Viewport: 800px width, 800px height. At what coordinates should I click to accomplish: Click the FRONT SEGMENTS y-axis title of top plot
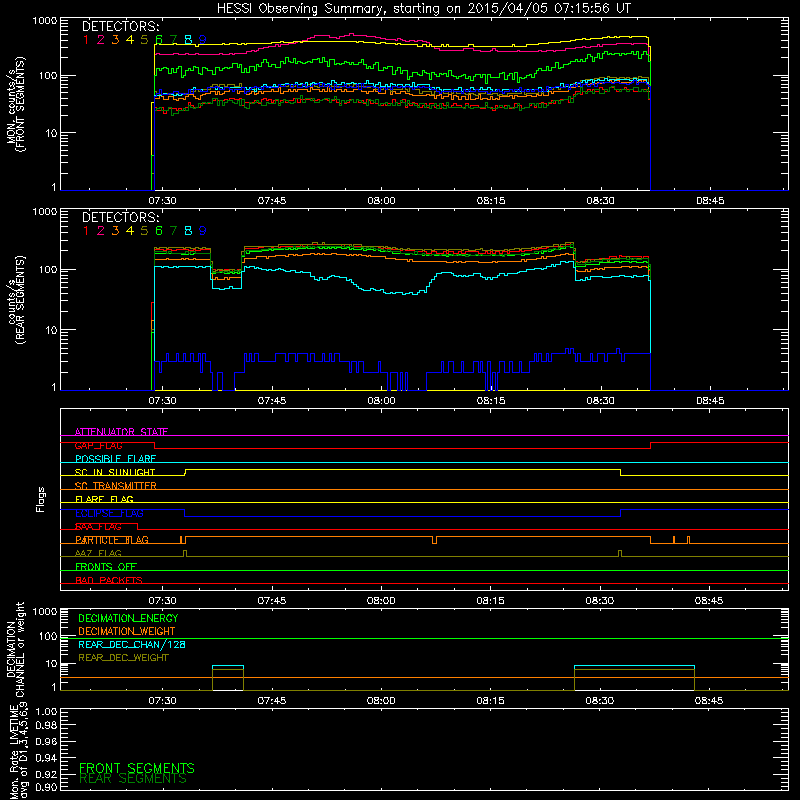[x=20, y=104]
